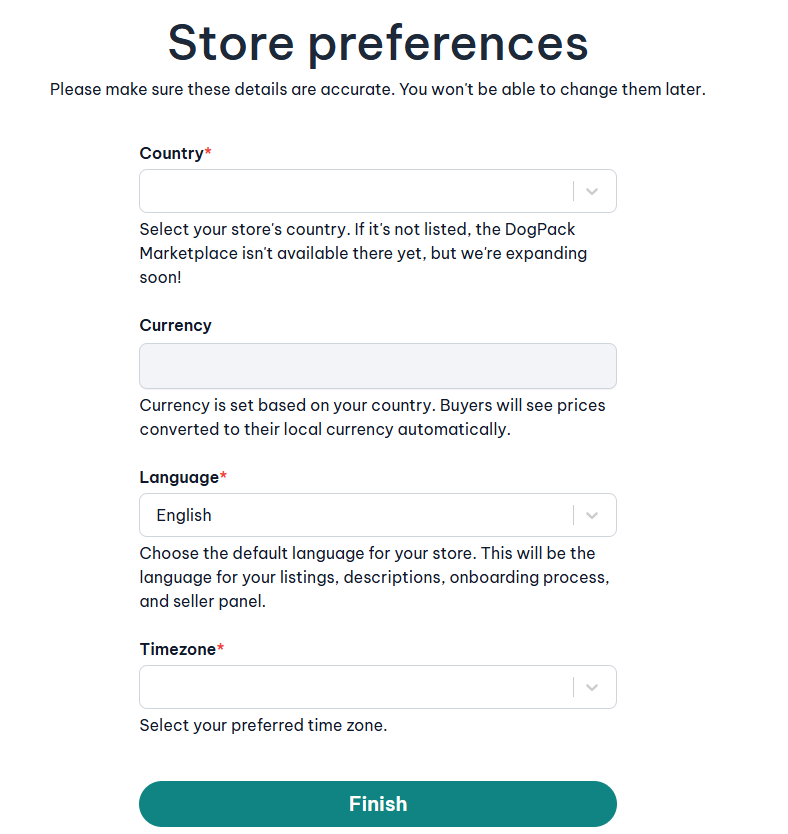Click the currency conversion helper text

372,417
